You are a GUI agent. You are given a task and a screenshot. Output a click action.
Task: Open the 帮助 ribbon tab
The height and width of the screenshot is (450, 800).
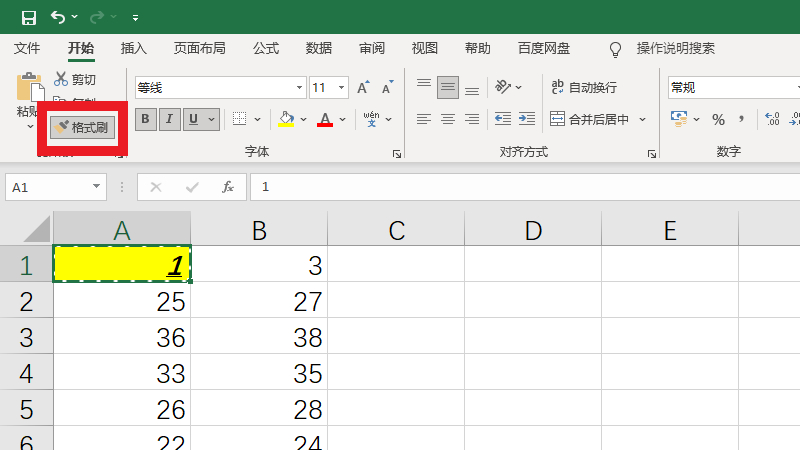point(478,48)
